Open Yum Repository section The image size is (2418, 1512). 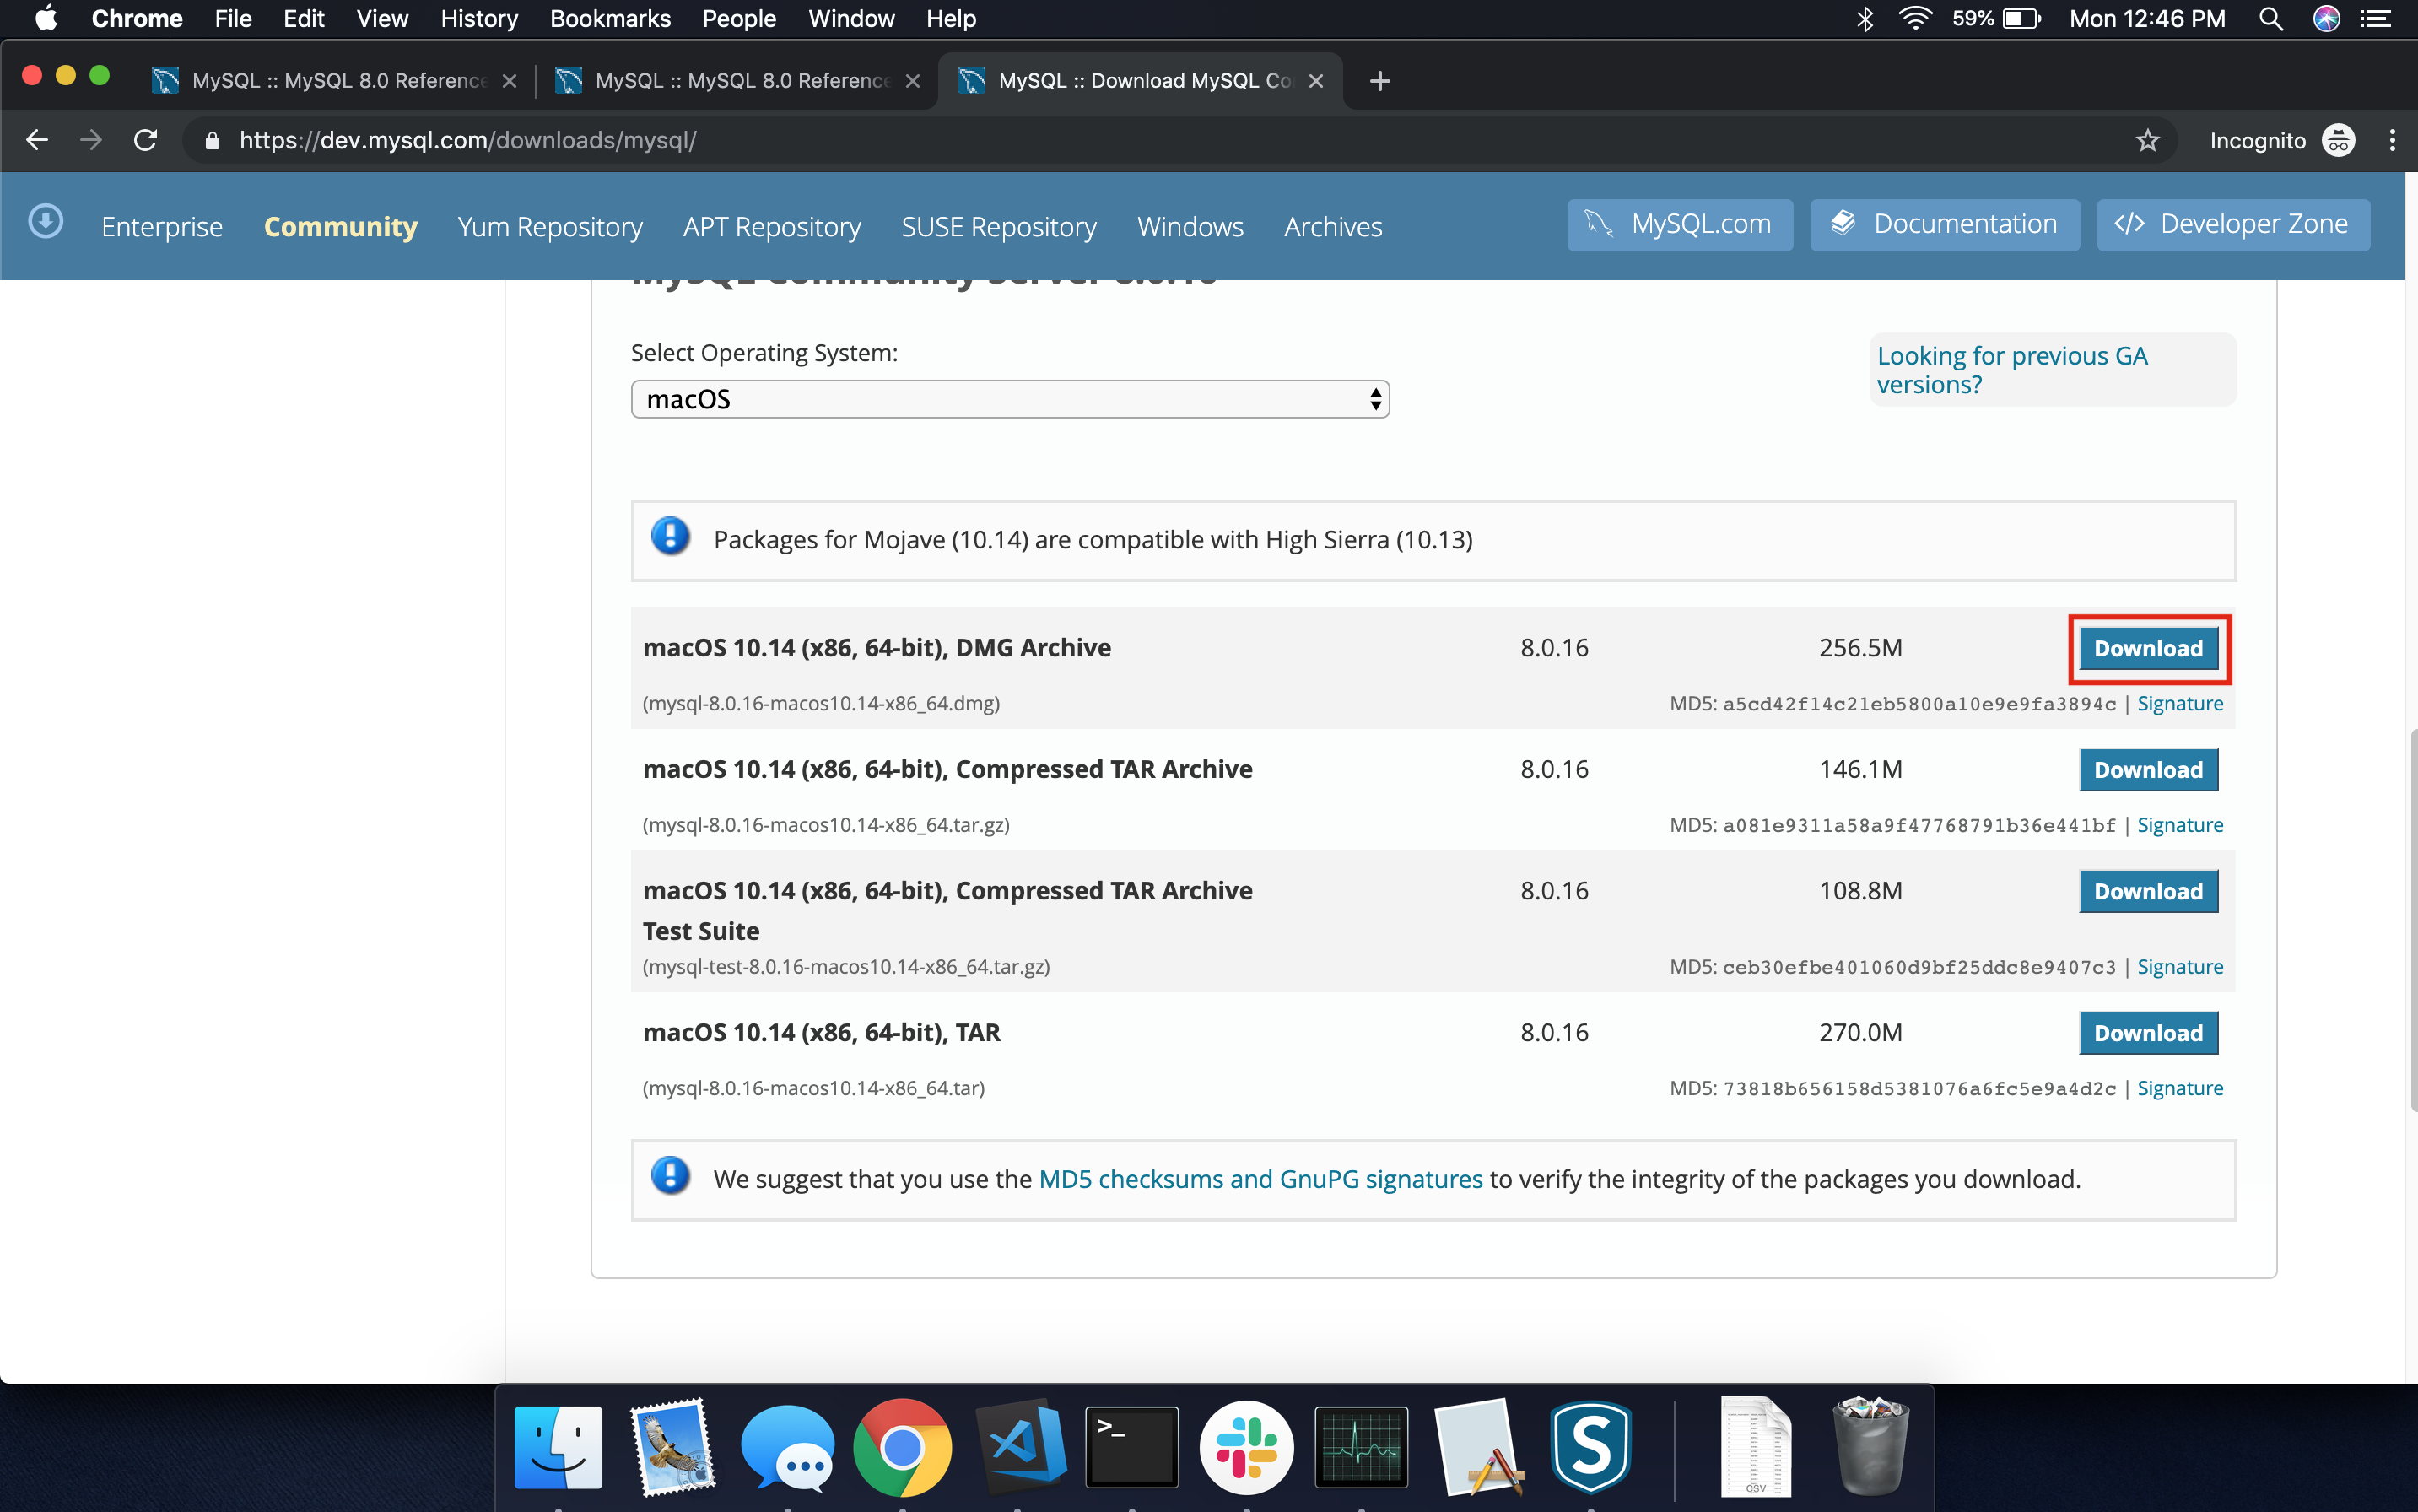pyautogui.click(x=548, y=224)
